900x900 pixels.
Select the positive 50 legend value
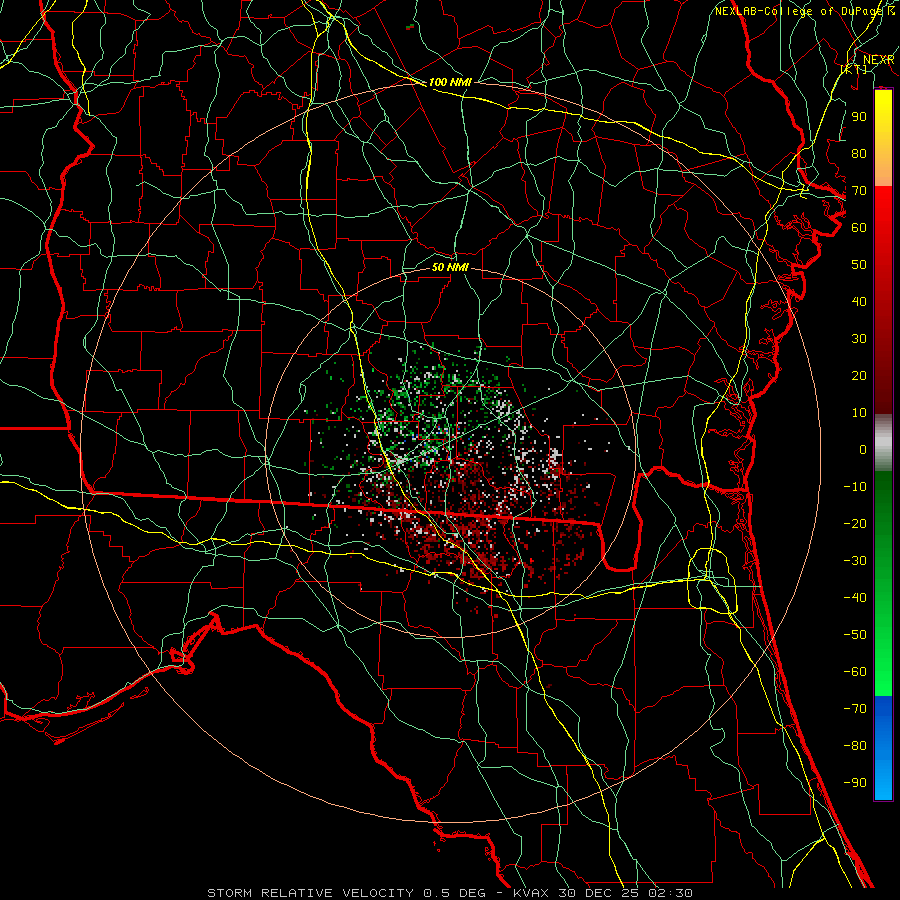[x=859, y=265]
